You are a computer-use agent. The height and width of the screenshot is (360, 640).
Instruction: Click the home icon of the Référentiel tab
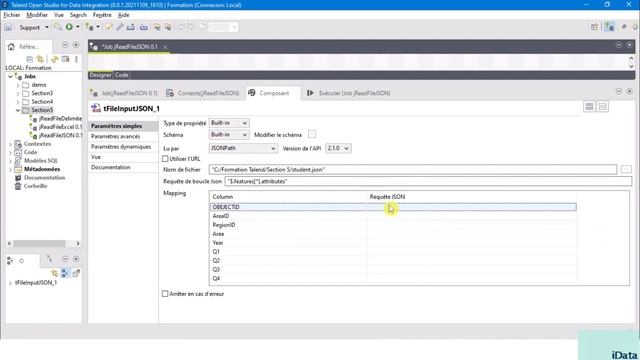point(11,47)
